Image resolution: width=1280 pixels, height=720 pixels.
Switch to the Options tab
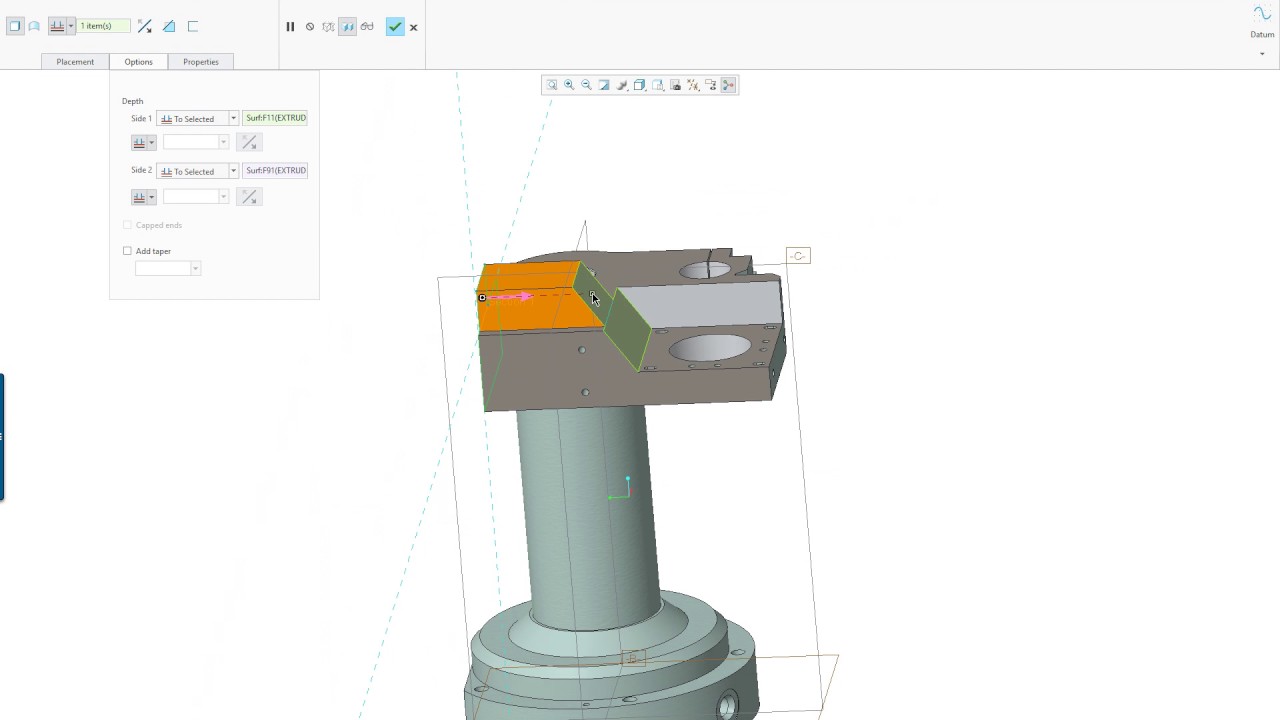(139, 62)
